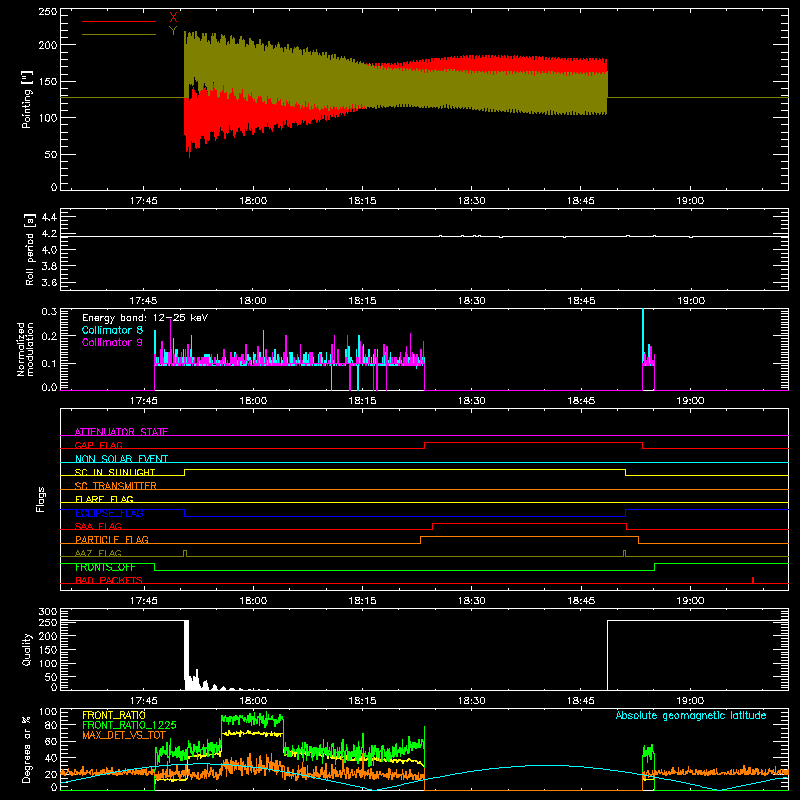The image size is (800, 800).
Task: Click the olive flag label above FRONTS_OFF
Action: point(98,553)
